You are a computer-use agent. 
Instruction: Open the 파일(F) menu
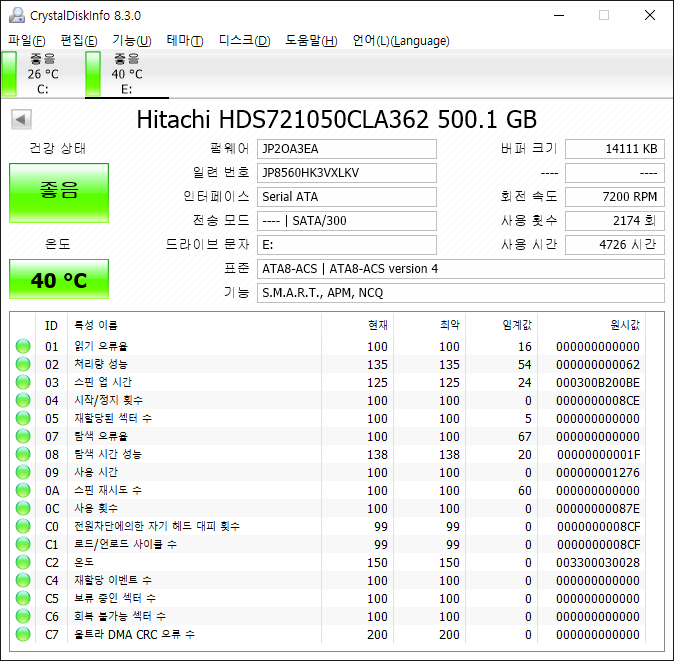[27, 41]
